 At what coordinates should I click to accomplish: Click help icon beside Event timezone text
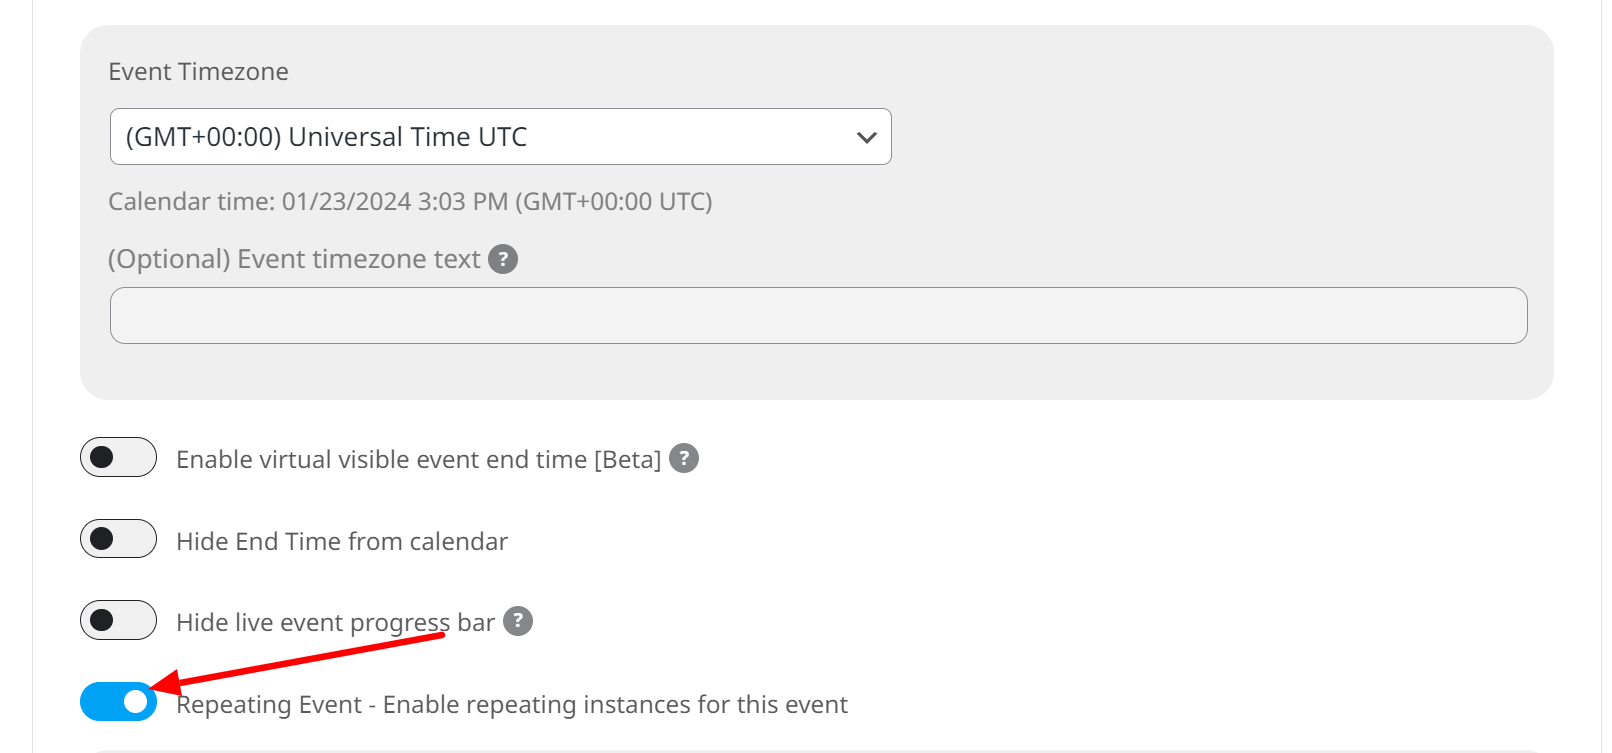pyautogui.click(x=503, y=259)
